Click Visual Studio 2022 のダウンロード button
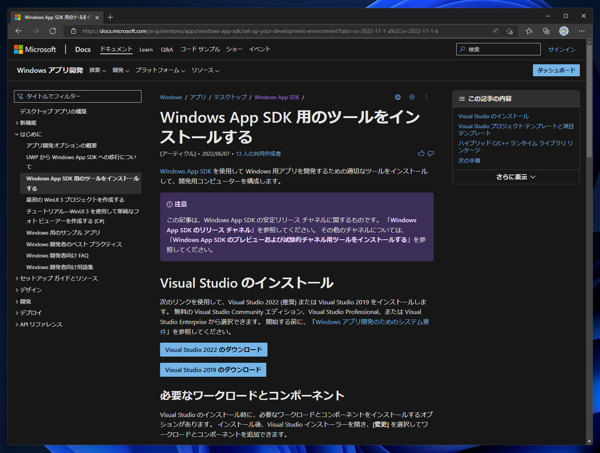This screenshot has height=453, width=600. (x=214, y=350)
